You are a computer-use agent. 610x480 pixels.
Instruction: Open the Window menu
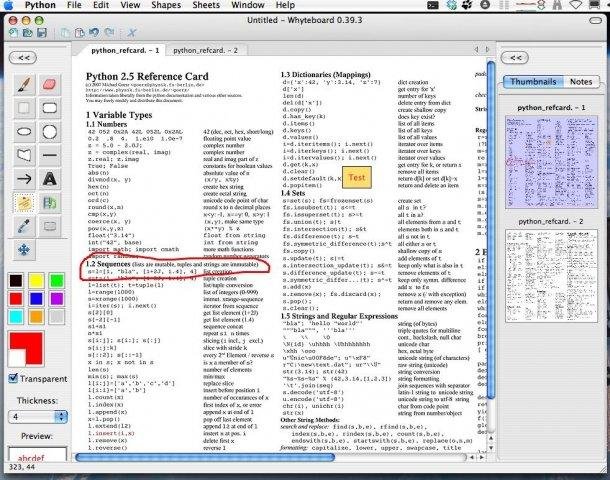tap(248, 5)
